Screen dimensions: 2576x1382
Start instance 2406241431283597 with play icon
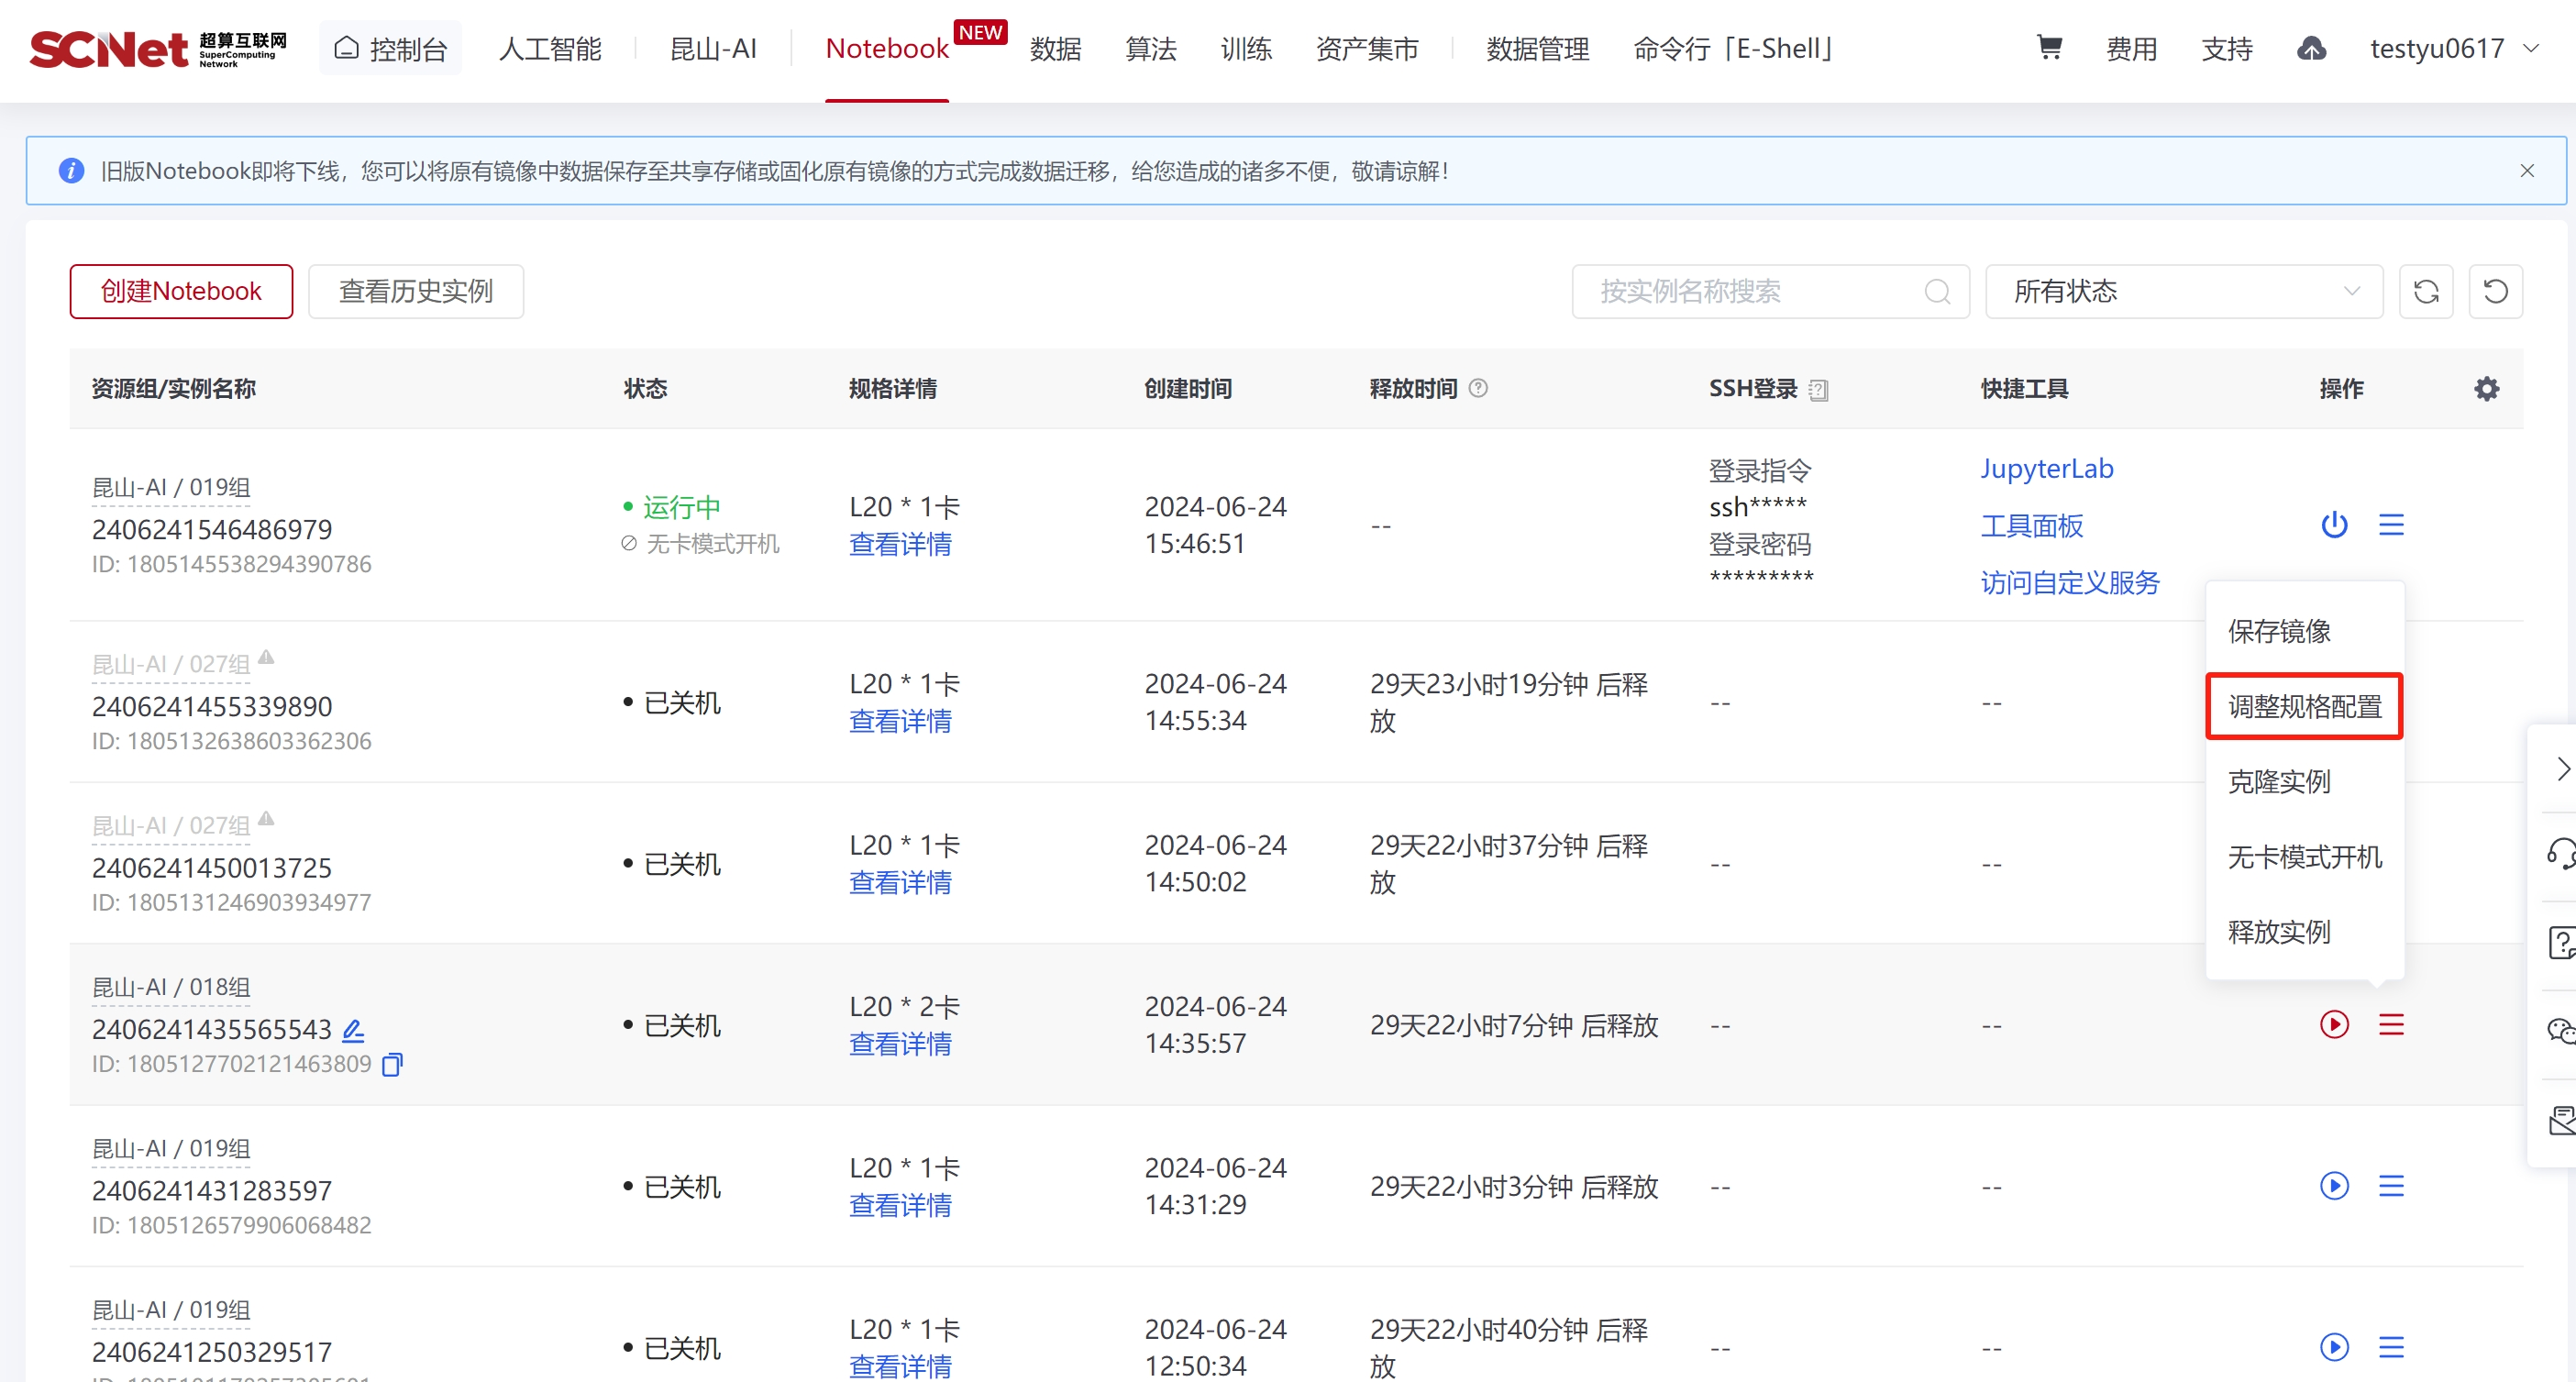tap(2334, 1186)
